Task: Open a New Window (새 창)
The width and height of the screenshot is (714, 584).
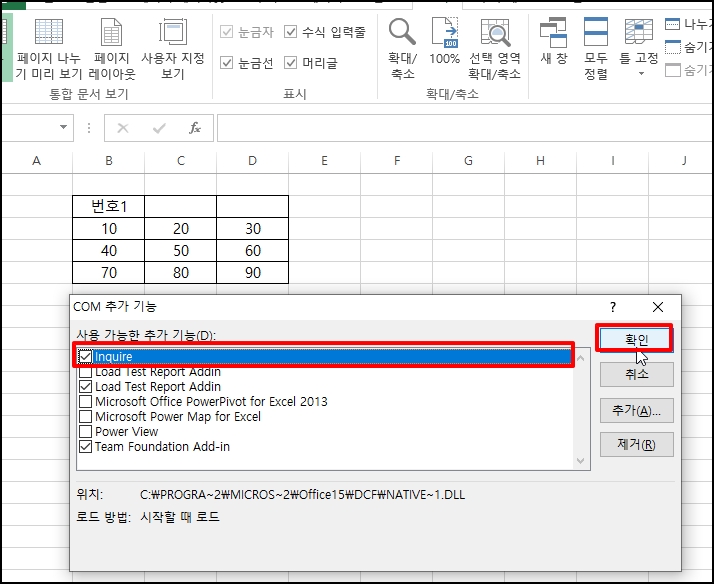Action: point(554,41)
